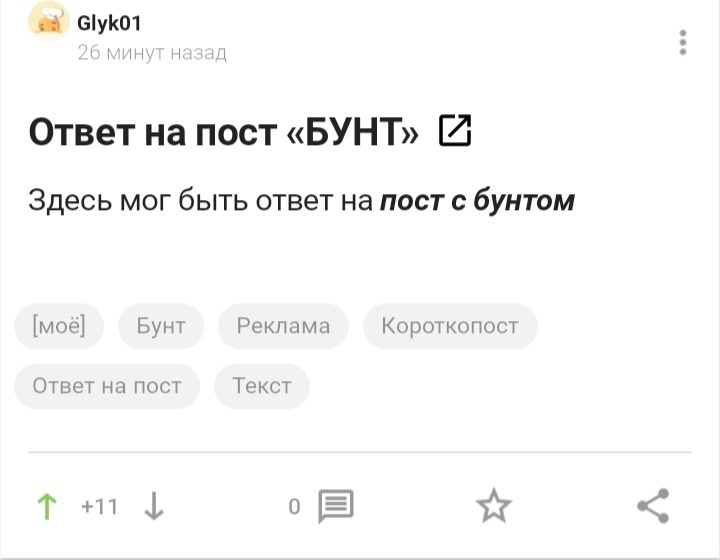Open the Текст tag
720x560 pixels.
pyautogui.click(x=262, y=386)
